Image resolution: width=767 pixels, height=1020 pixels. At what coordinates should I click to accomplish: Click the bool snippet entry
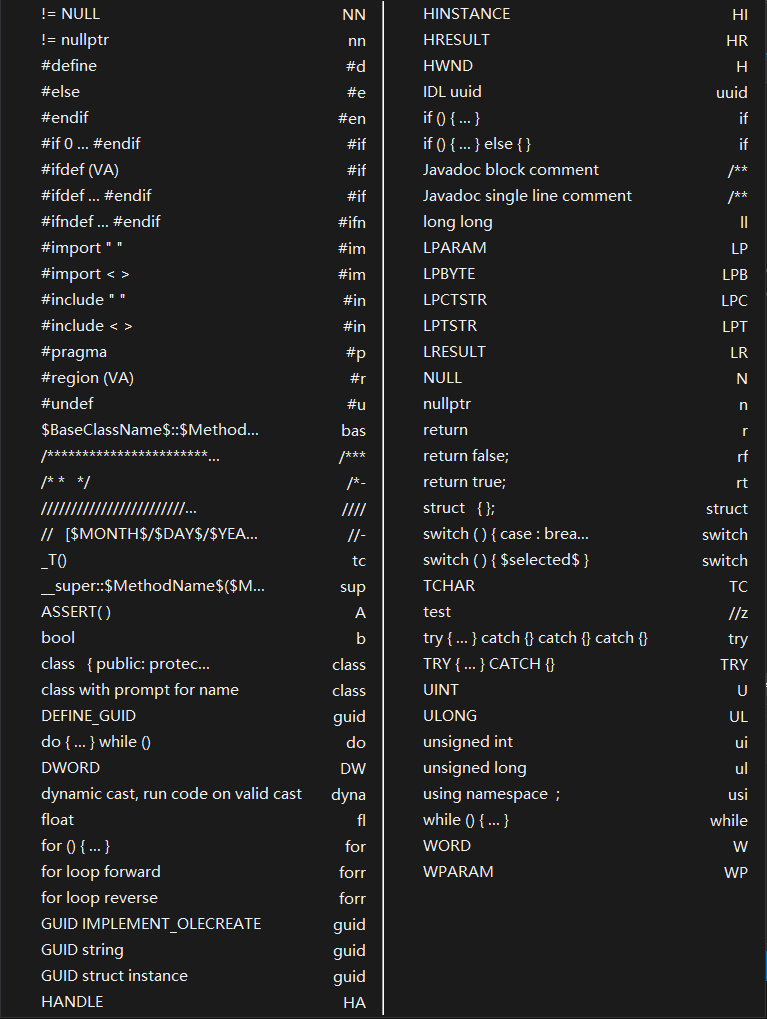pos(57,637)
